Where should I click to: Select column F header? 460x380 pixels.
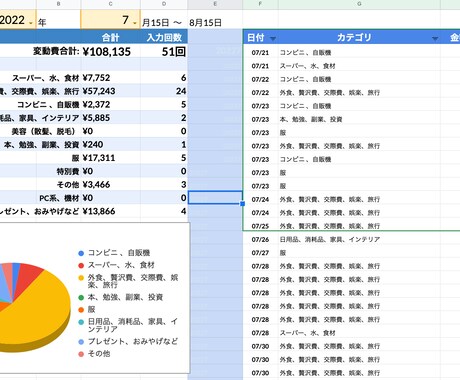[x=260, y=4]
